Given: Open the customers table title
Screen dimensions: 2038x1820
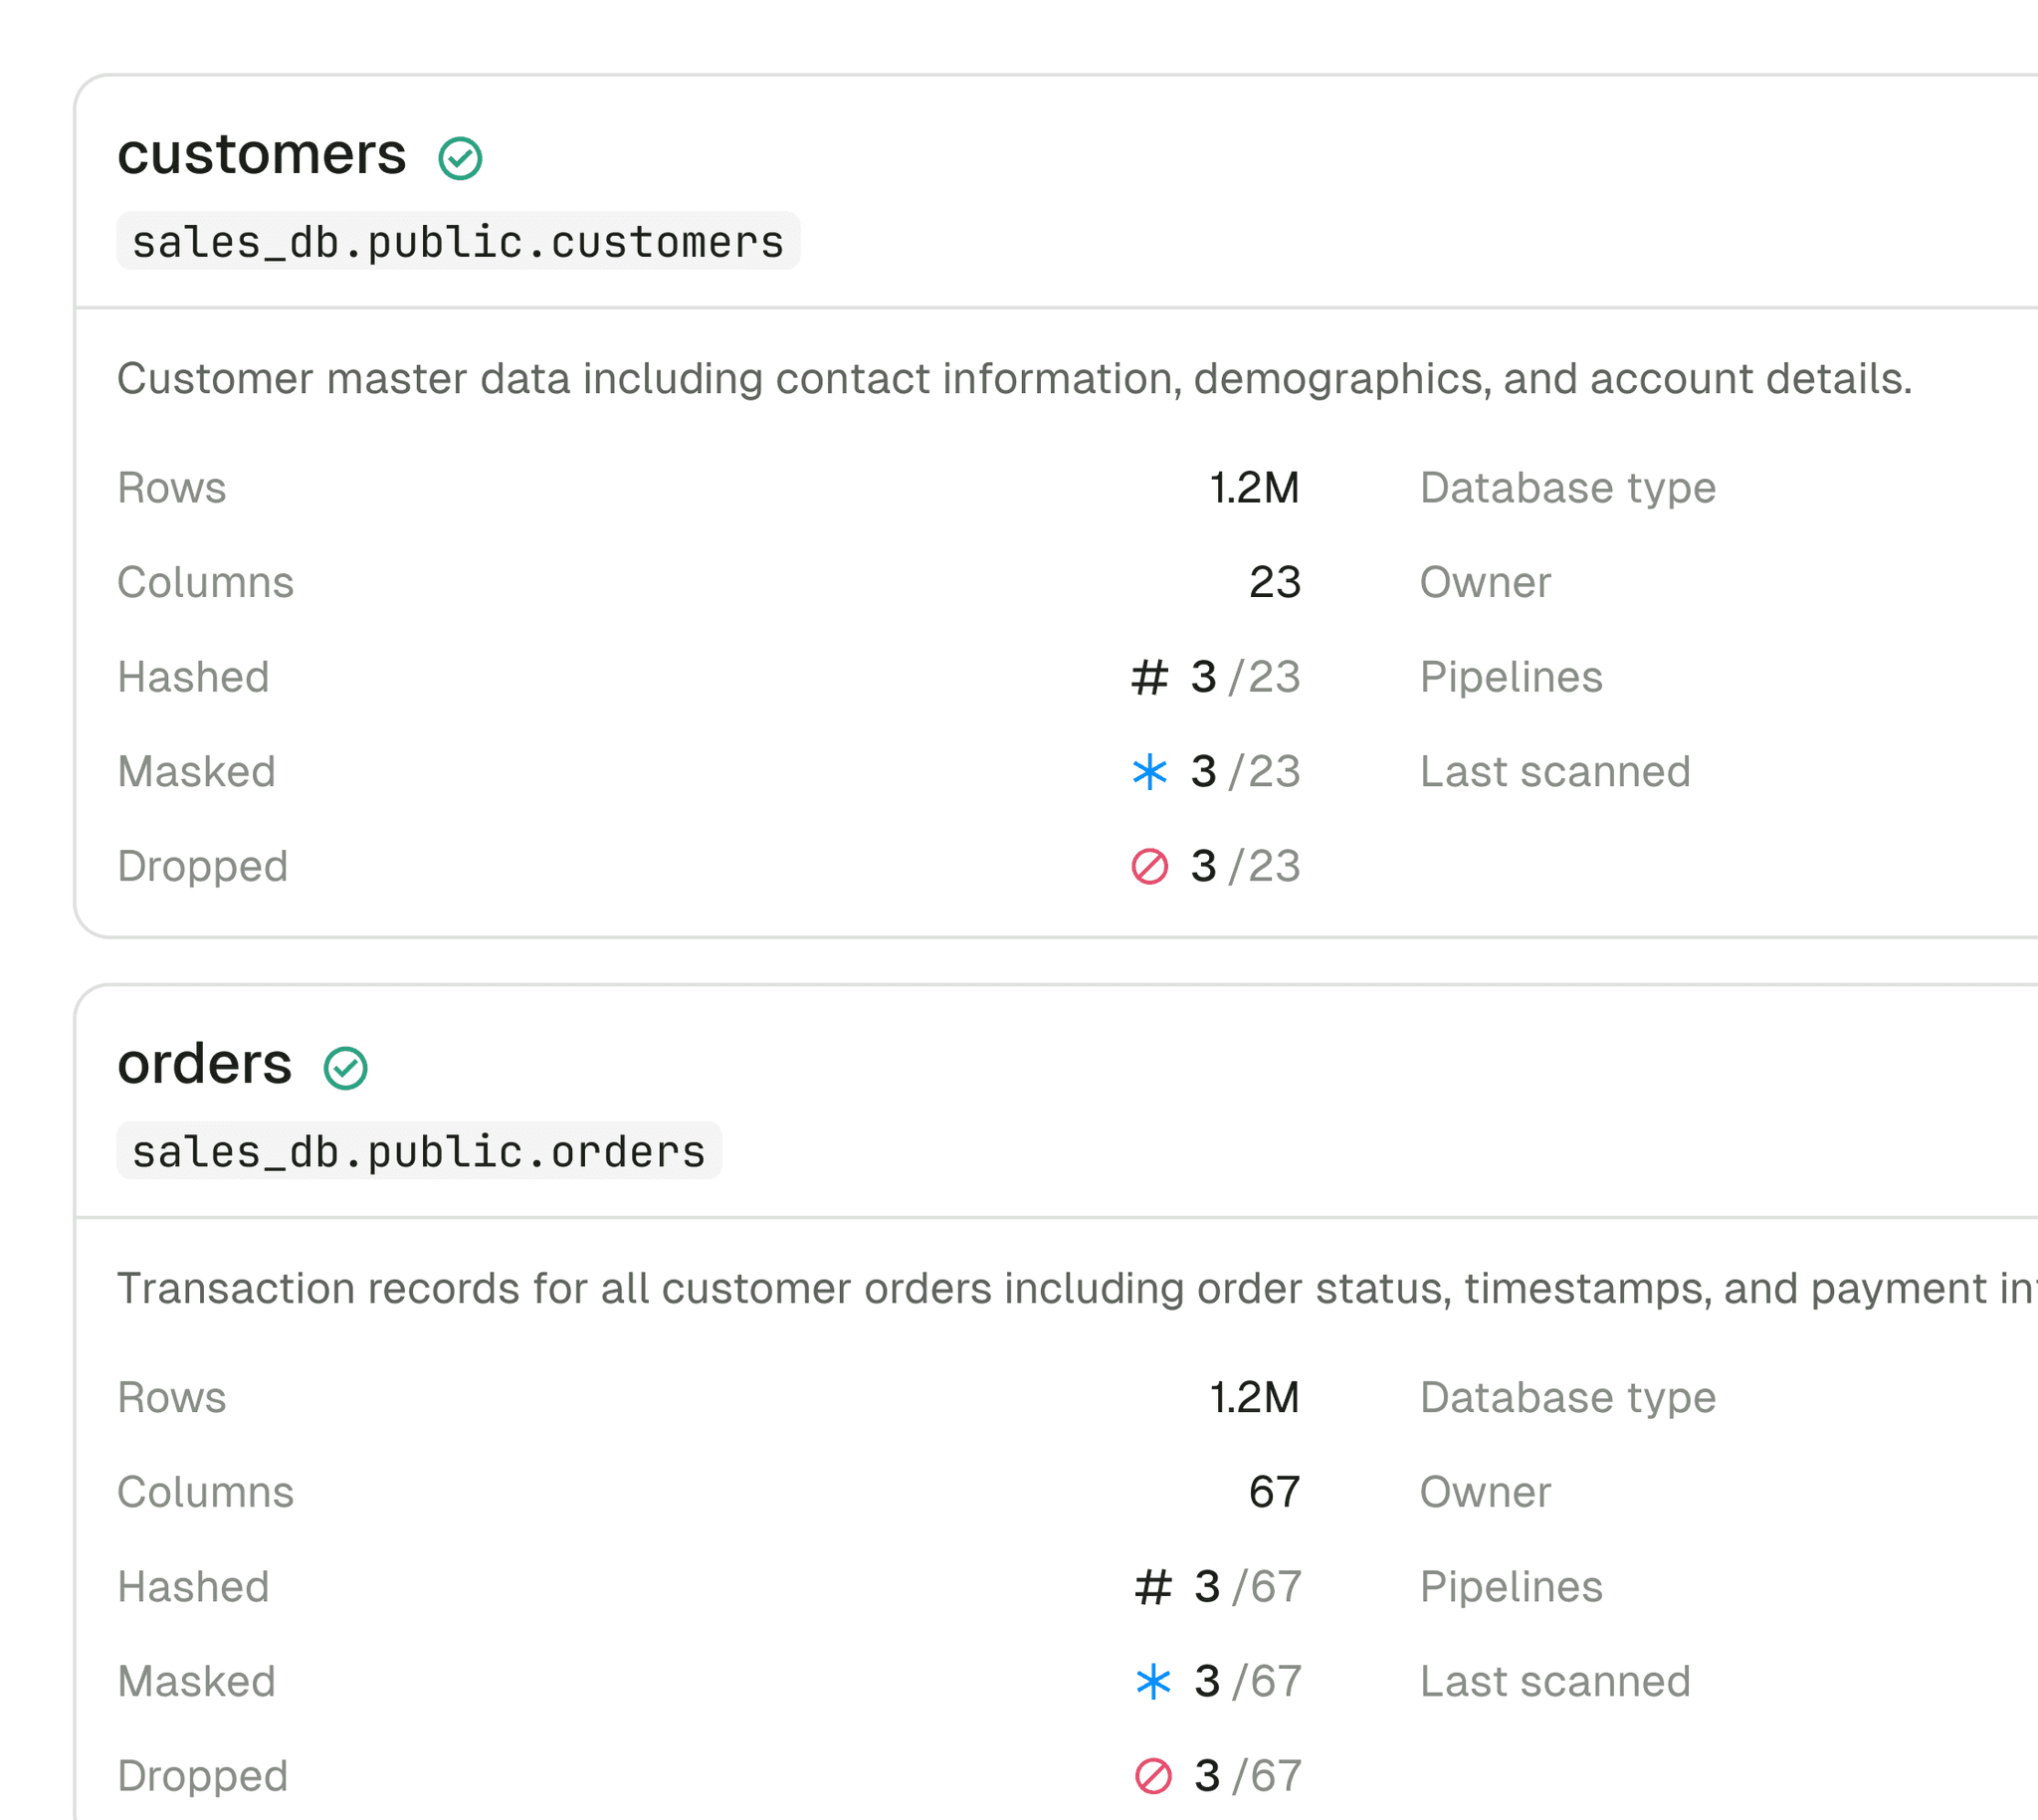Looking at the screenshot, I should point(262,155).
